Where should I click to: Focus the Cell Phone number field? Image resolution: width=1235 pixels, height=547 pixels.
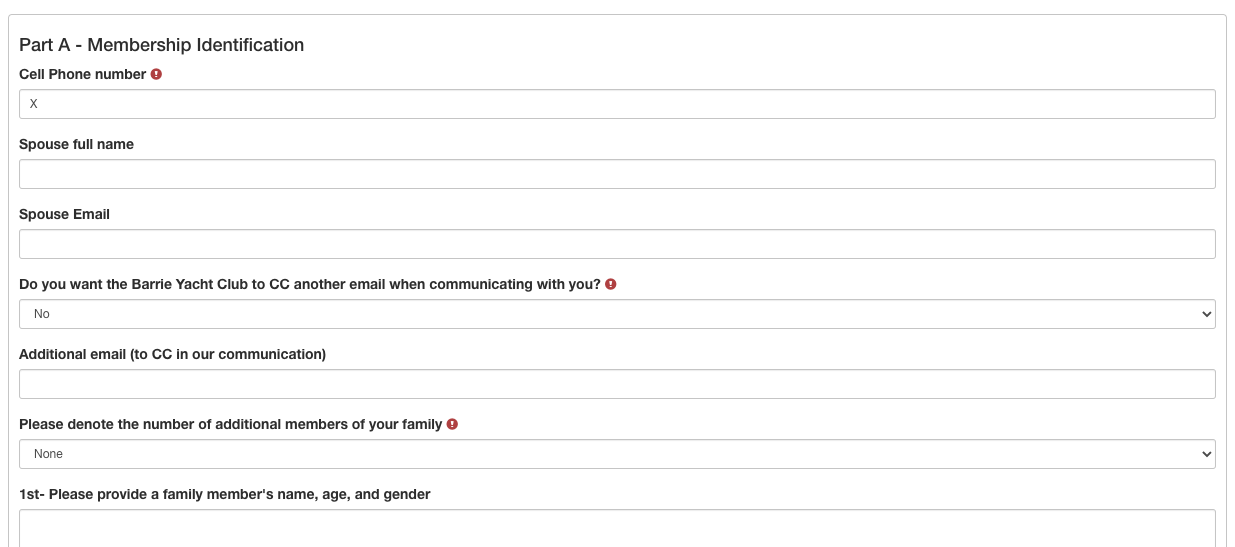click(x=617, y=104)
